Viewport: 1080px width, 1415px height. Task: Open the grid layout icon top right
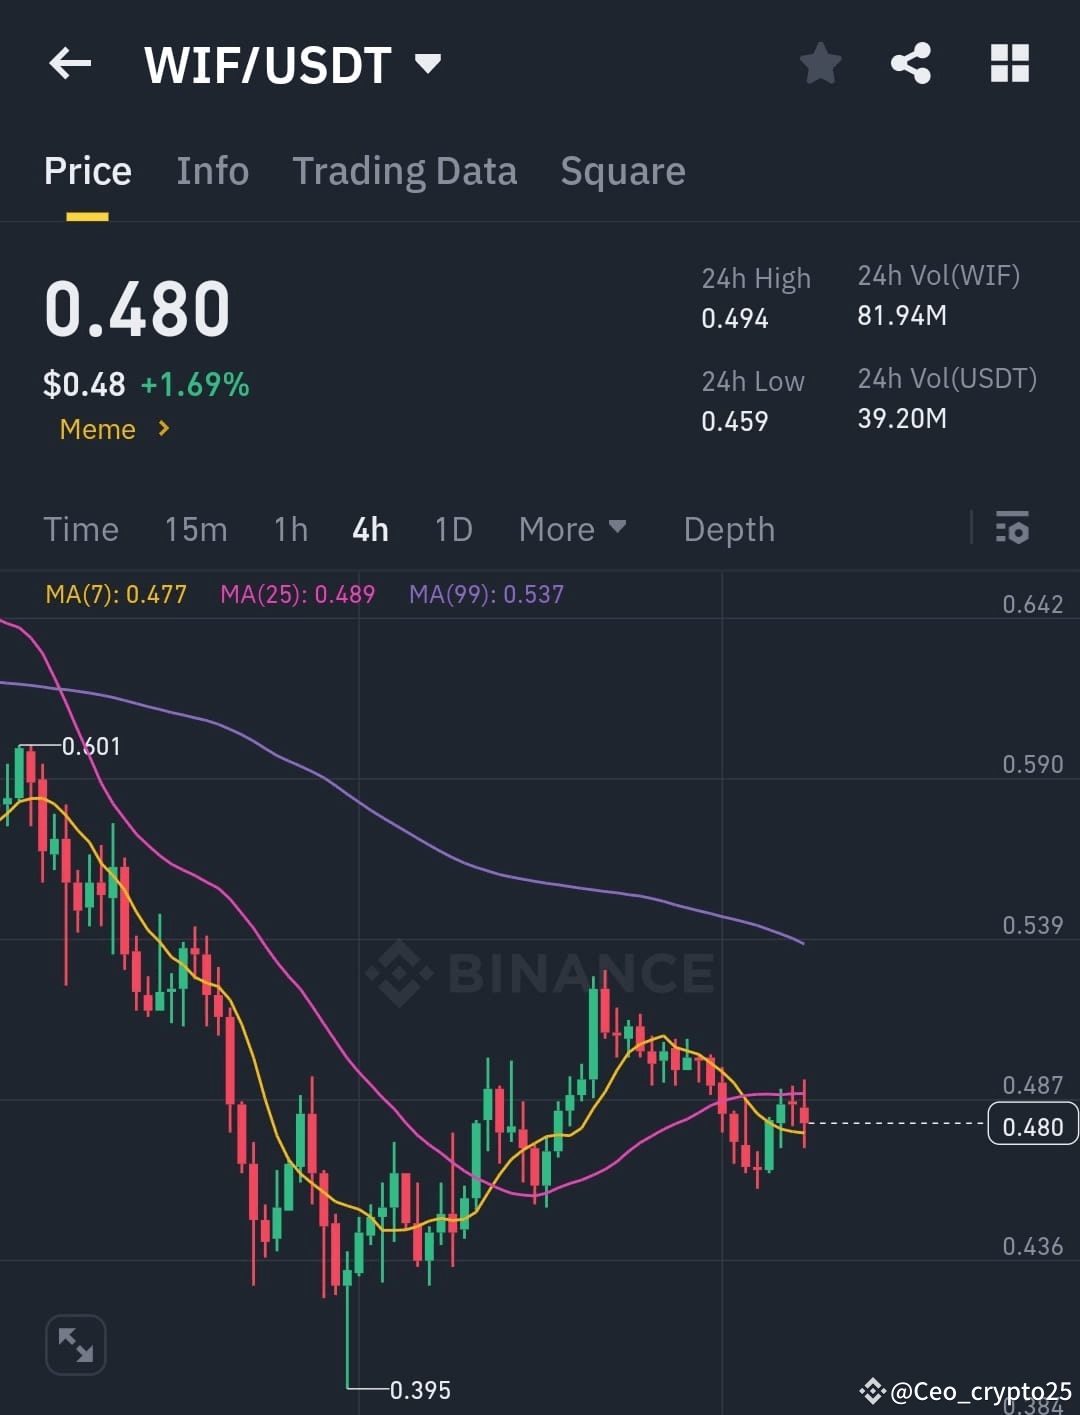click(x=1009, y=63)
